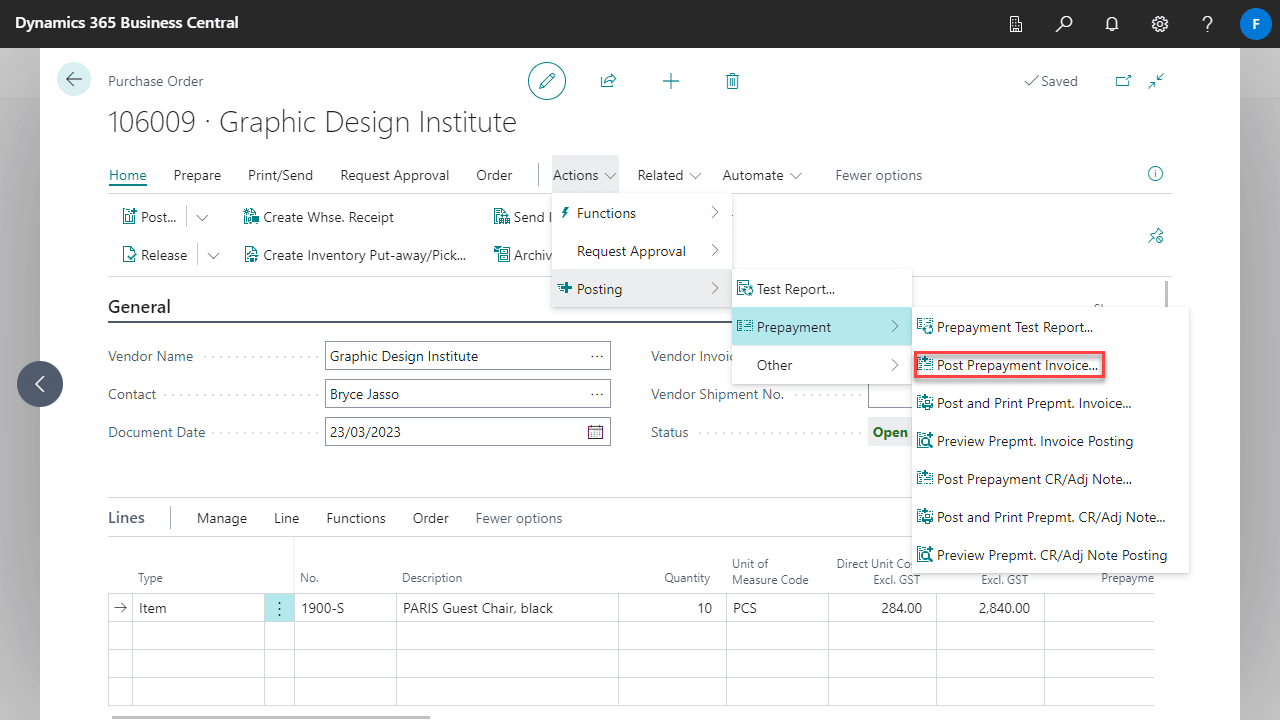Click the collapse page arrows icon
The image size is (1280, 720).
click(x=1157, y=81)
